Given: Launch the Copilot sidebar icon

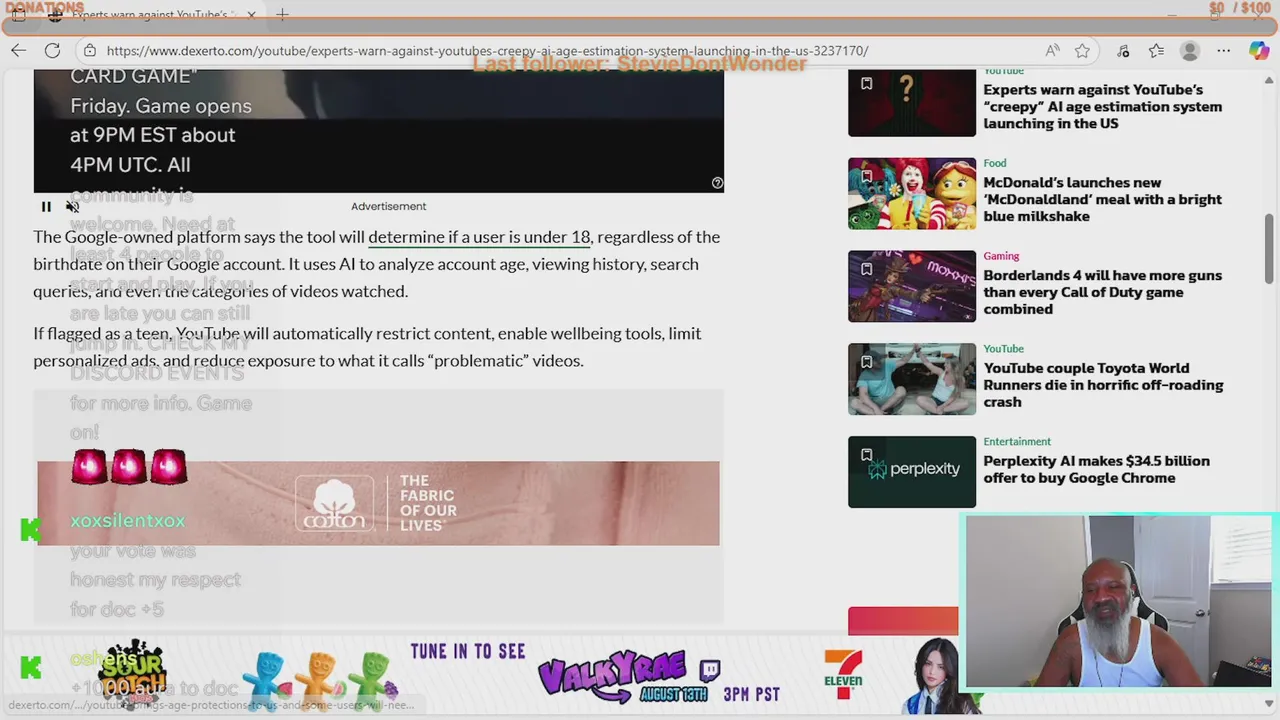Looking at the screenshot, I should click(1258, 50).
